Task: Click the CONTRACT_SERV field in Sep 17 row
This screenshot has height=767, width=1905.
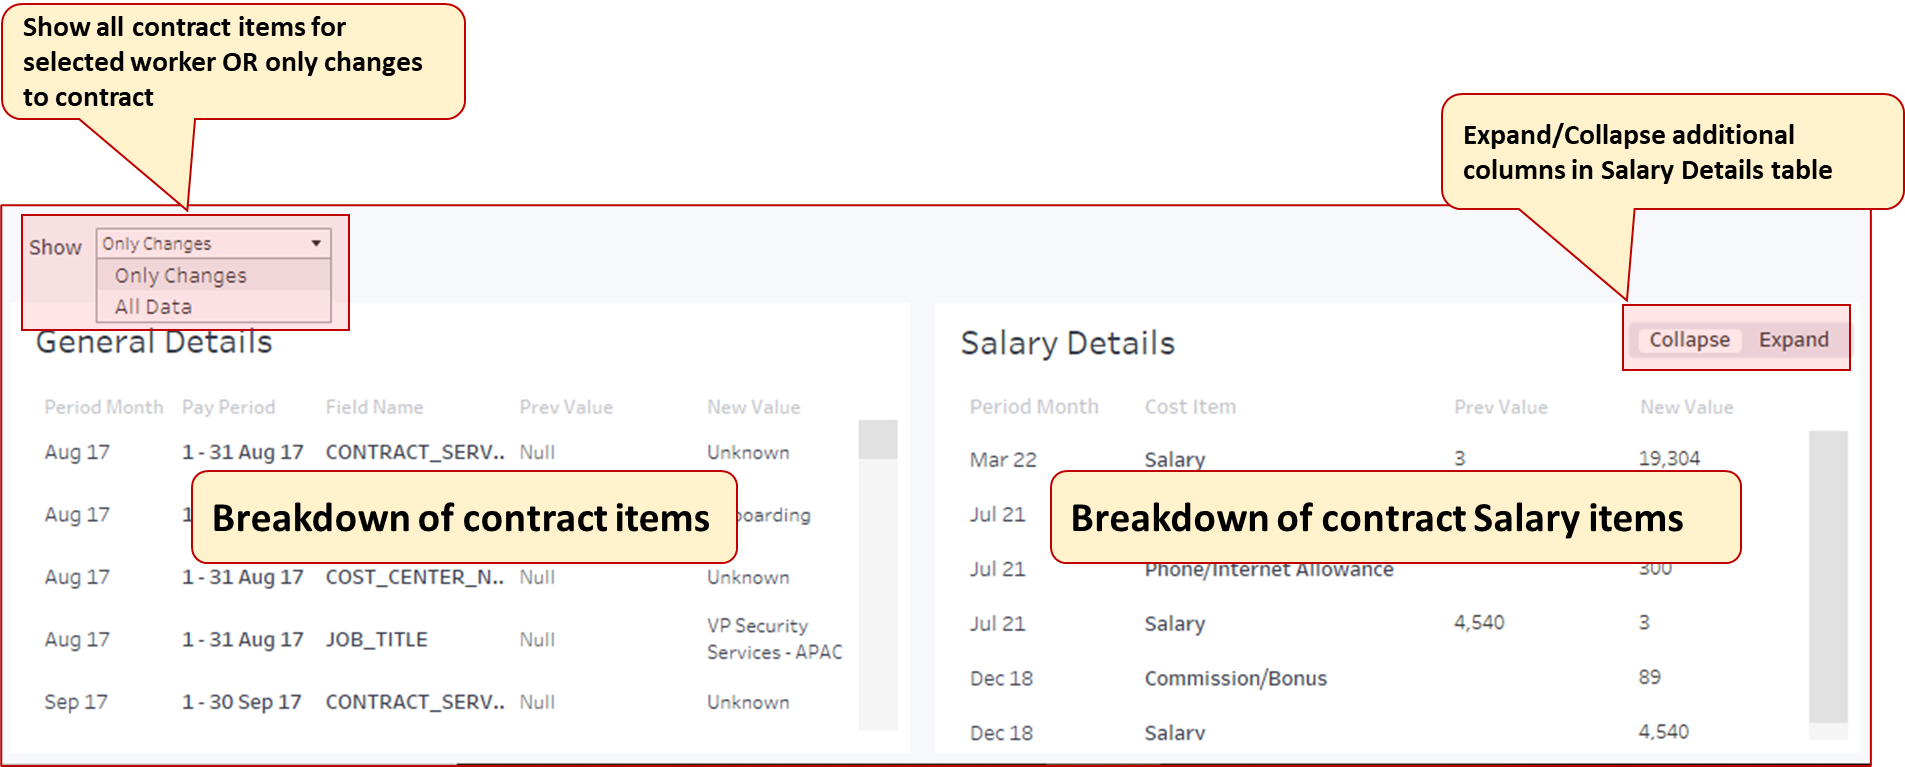Action: (x=415, y=701)
